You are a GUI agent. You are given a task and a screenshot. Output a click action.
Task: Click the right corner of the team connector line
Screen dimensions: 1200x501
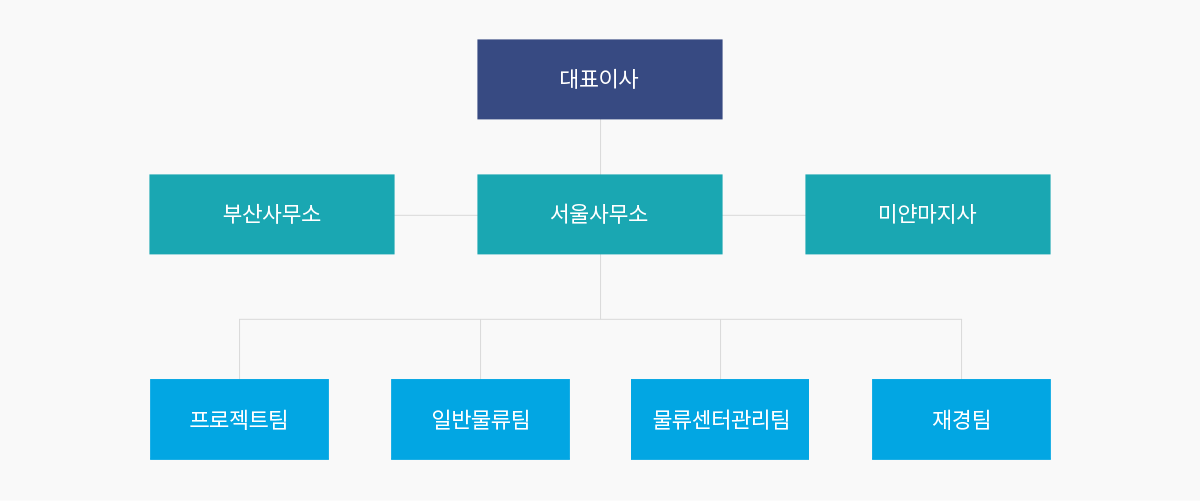coord(961,319)
